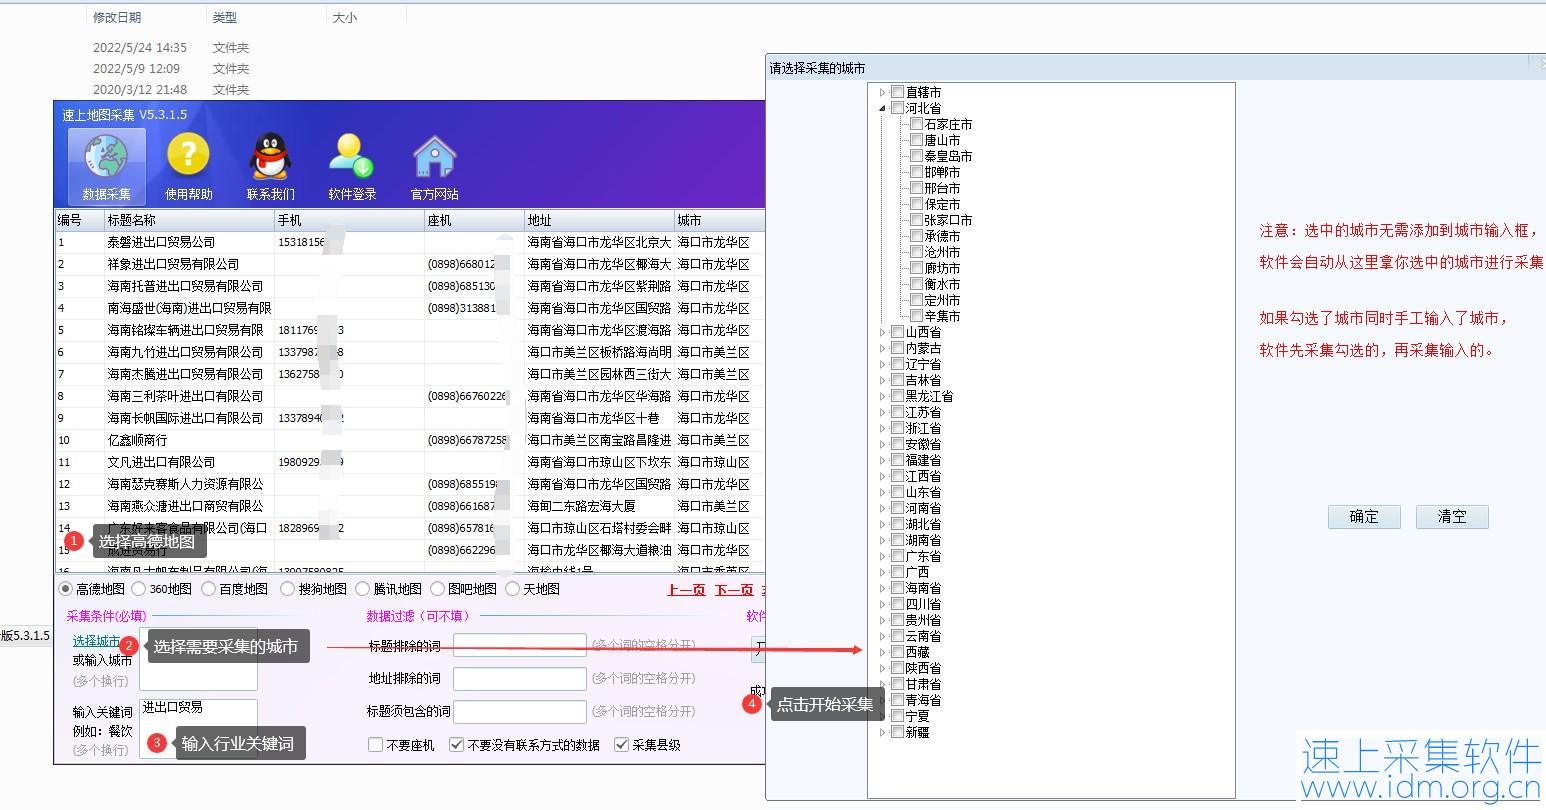The height and width of the screenshot is (810, 1546).
Task: Select the 天地图 radio button
Action: 513,589
